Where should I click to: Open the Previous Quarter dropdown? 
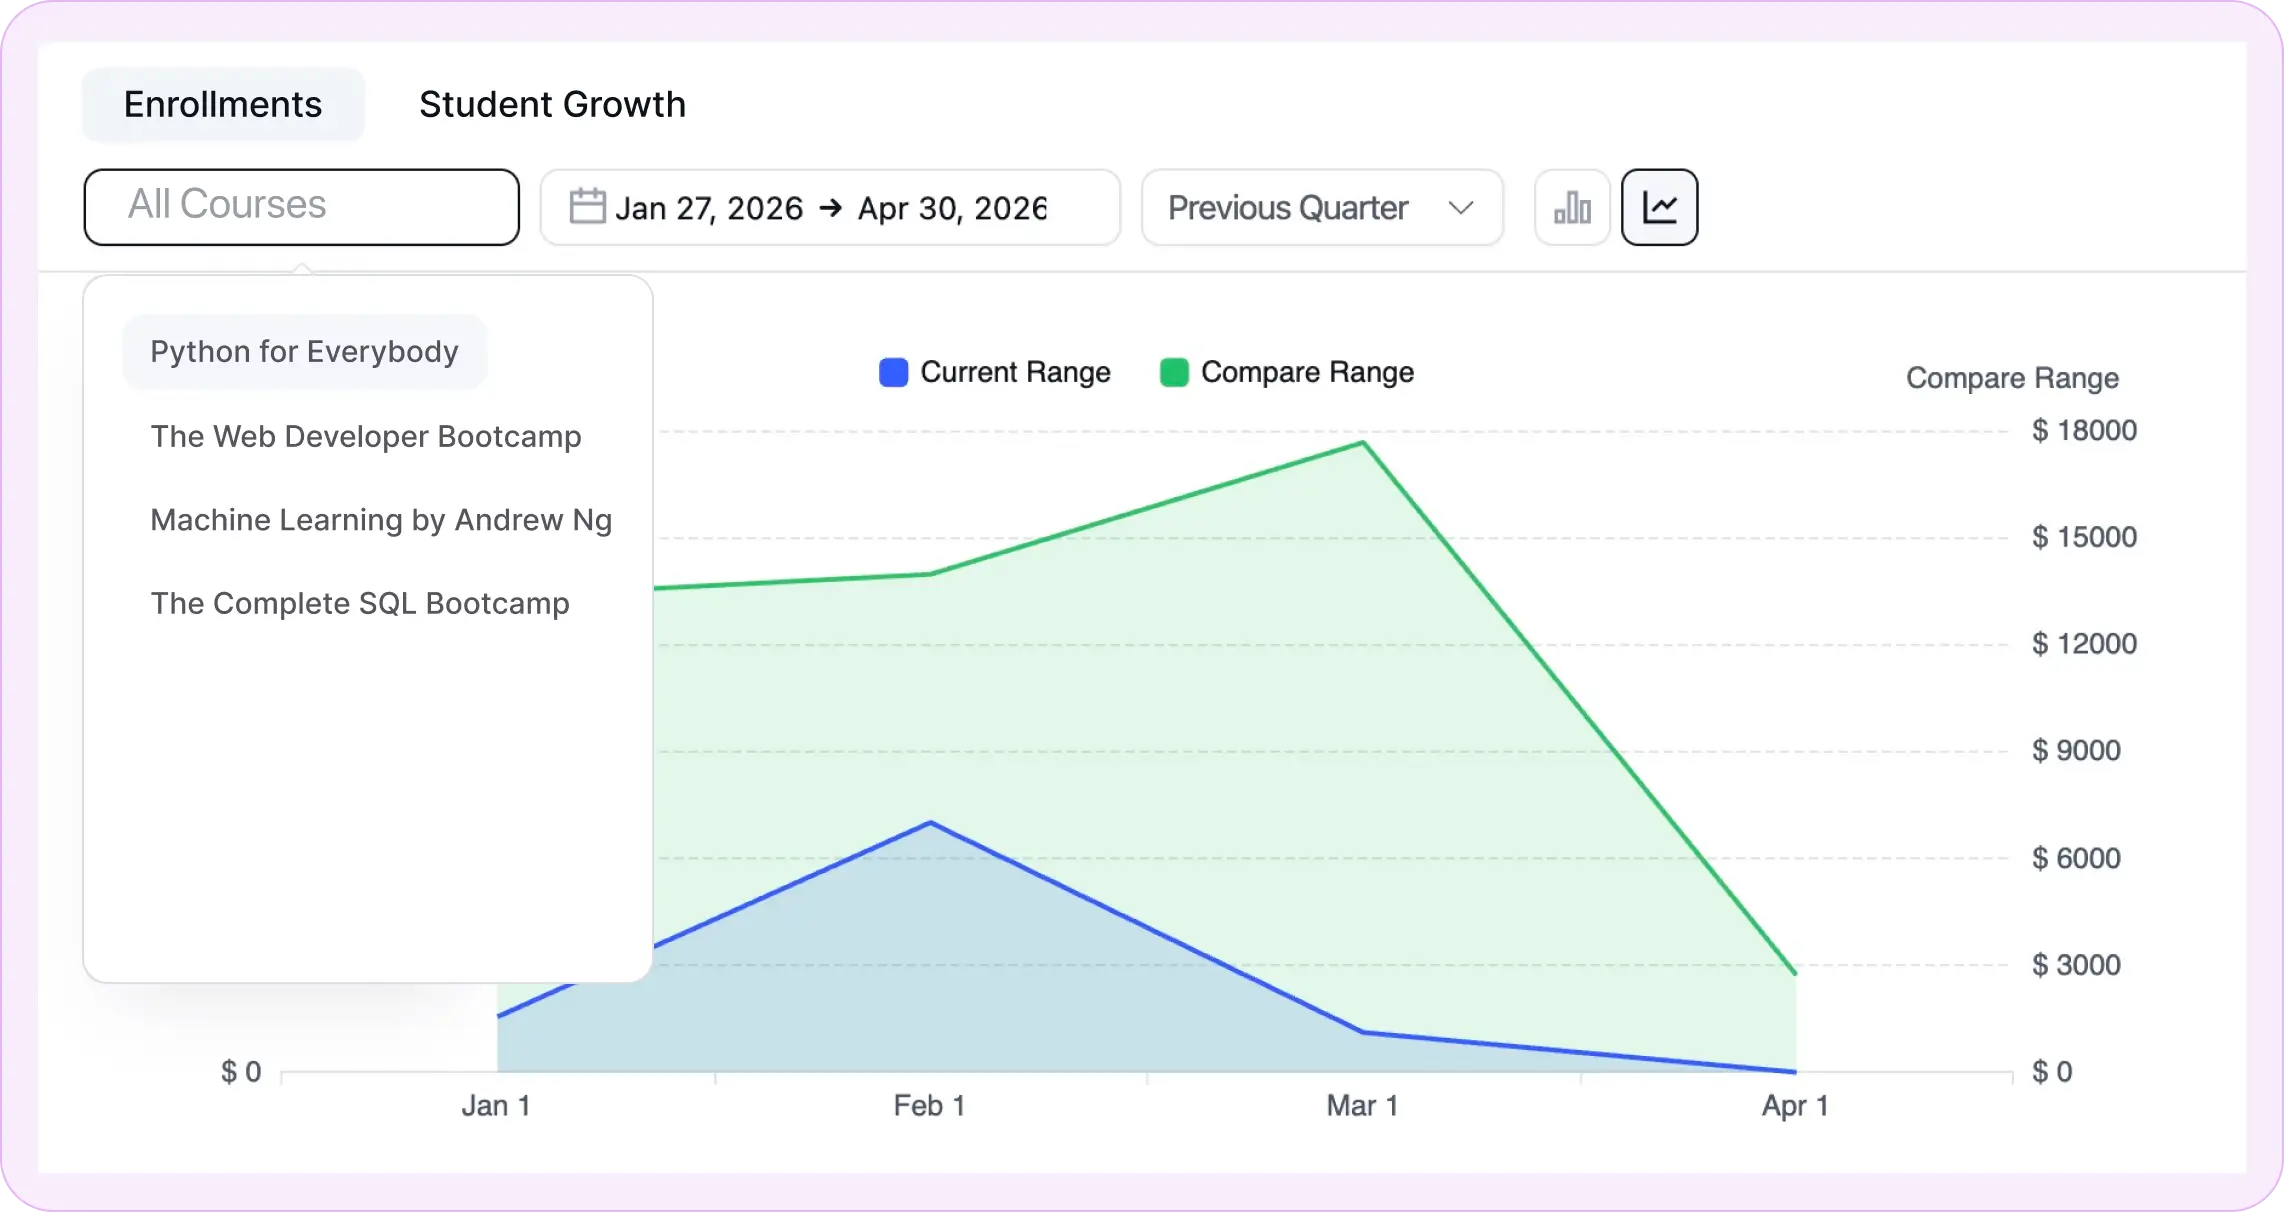point(1322,207)
